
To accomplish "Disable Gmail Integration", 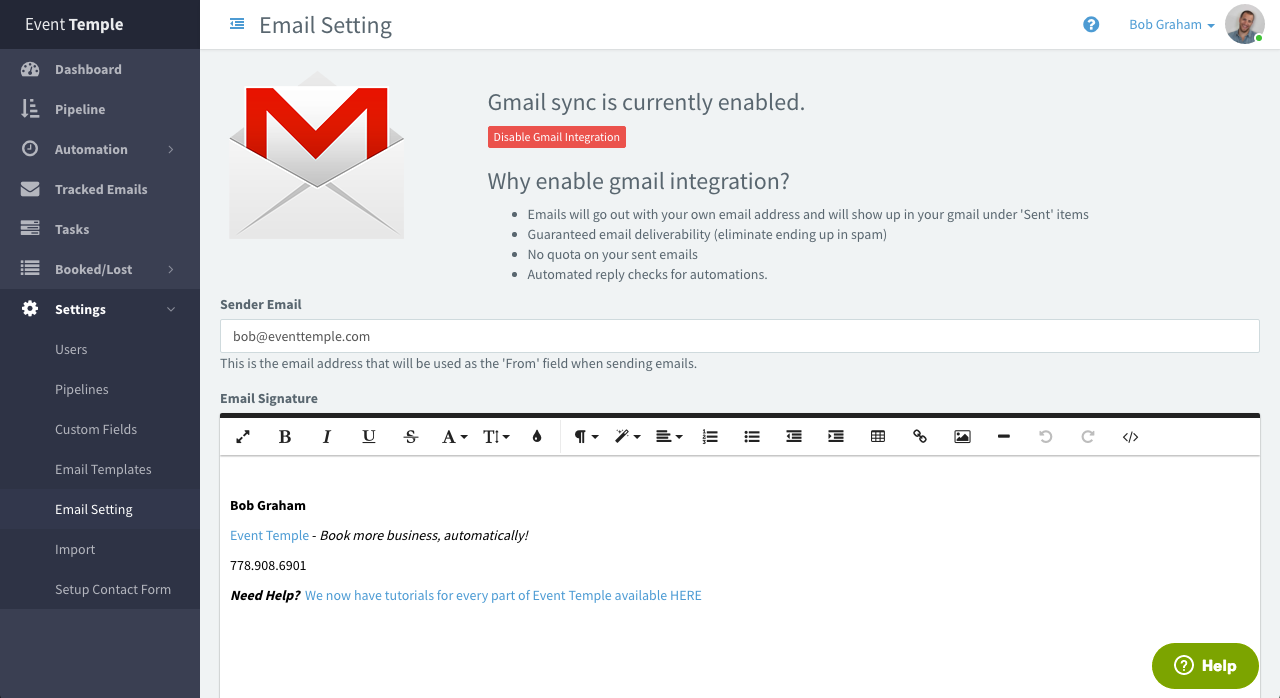I will point(557,137).
